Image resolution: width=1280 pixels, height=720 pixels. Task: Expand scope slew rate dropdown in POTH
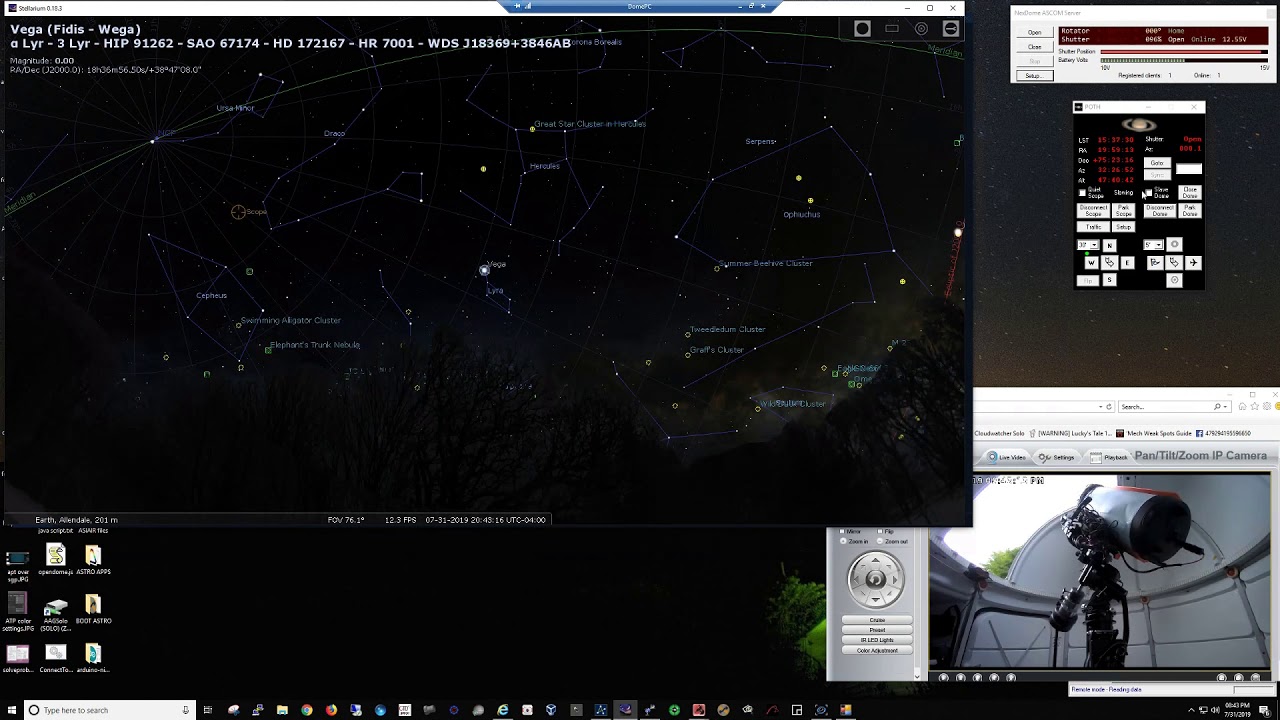[x=1095, y=245]
